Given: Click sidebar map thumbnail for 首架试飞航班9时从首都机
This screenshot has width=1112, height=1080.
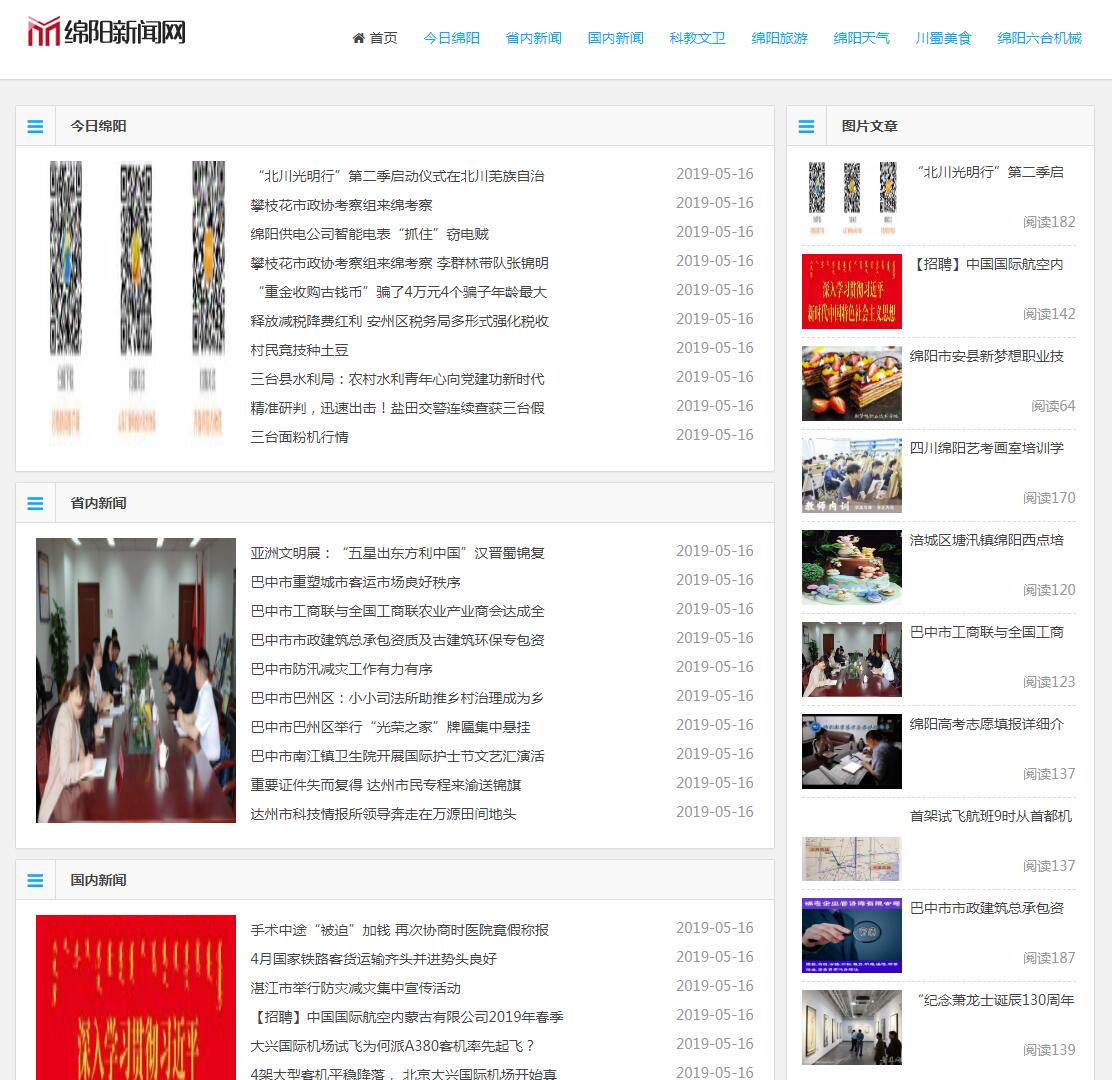Looking at the screenshot, I should click(852, 859).
